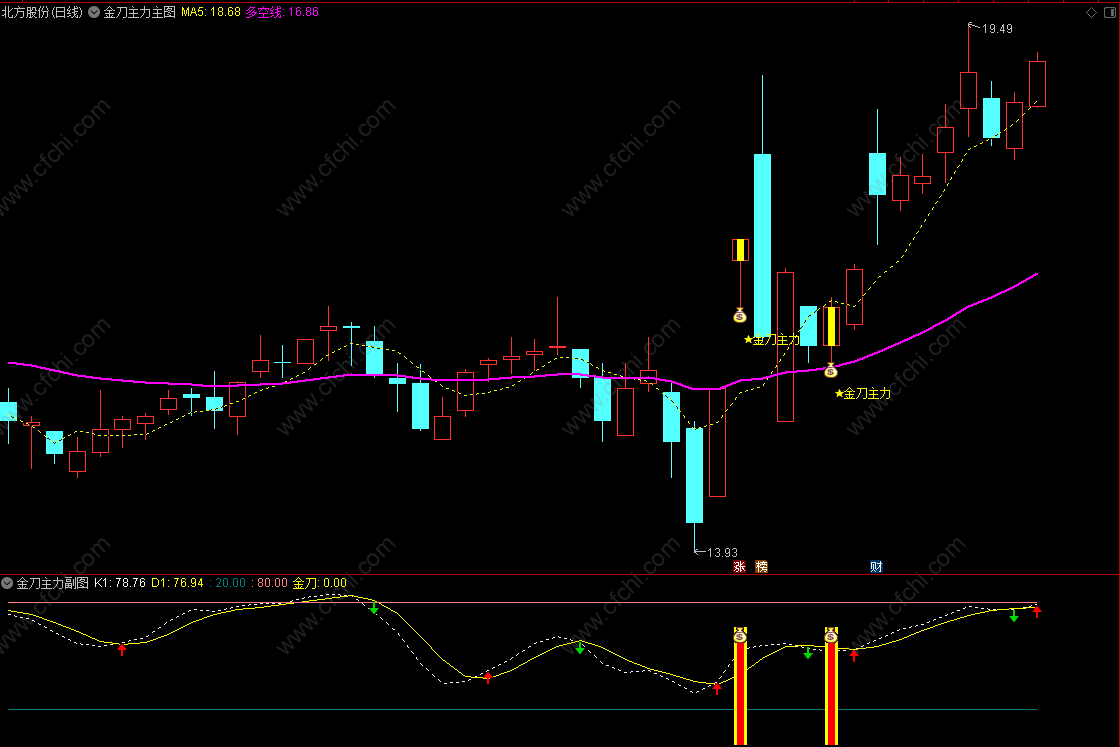Click the diamond icon at top right

pos(1091,12)
